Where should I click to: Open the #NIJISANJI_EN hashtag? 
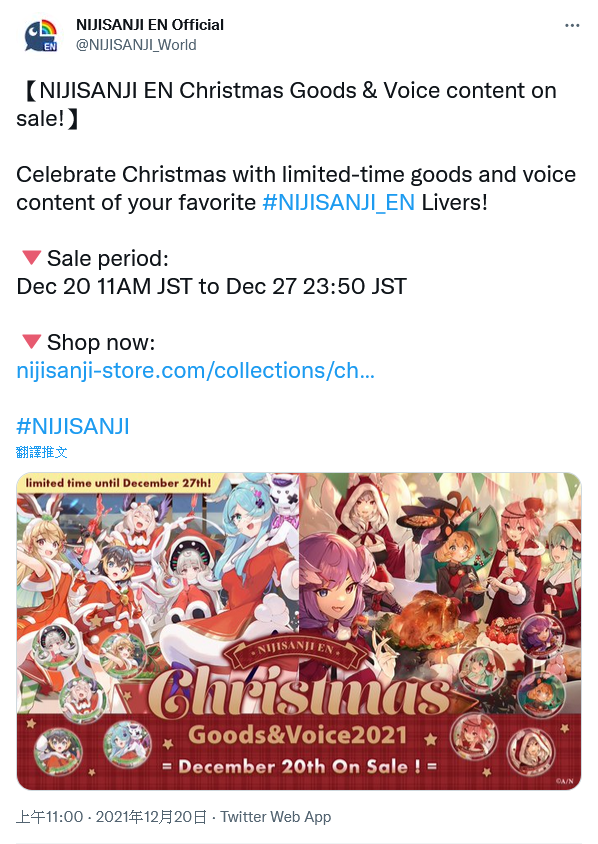pos(339,203)
